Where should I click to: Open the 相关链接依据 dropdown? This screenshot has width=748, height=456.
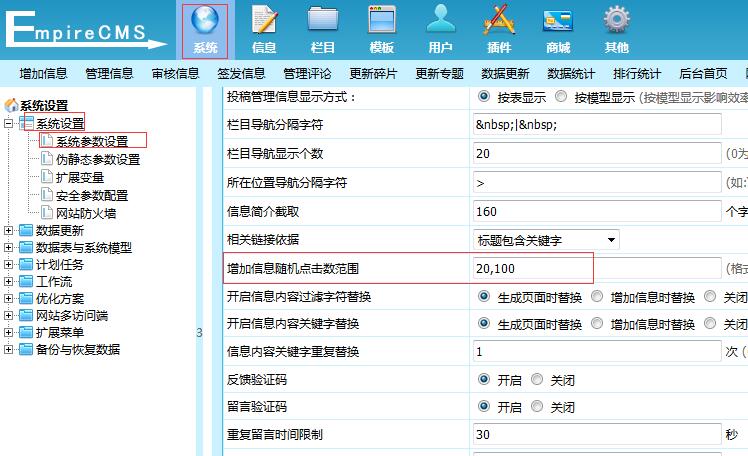coord(546,240)
